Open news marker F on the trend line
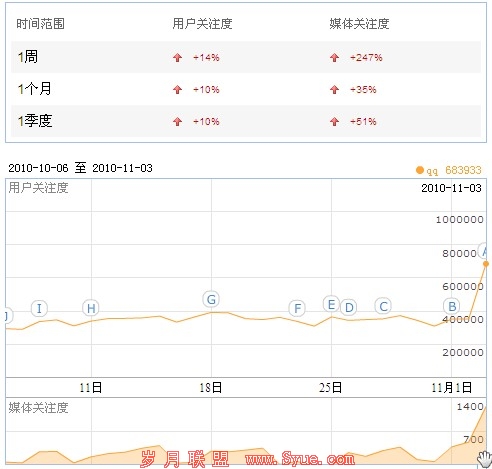492x469 pixels. click(297, 308)
